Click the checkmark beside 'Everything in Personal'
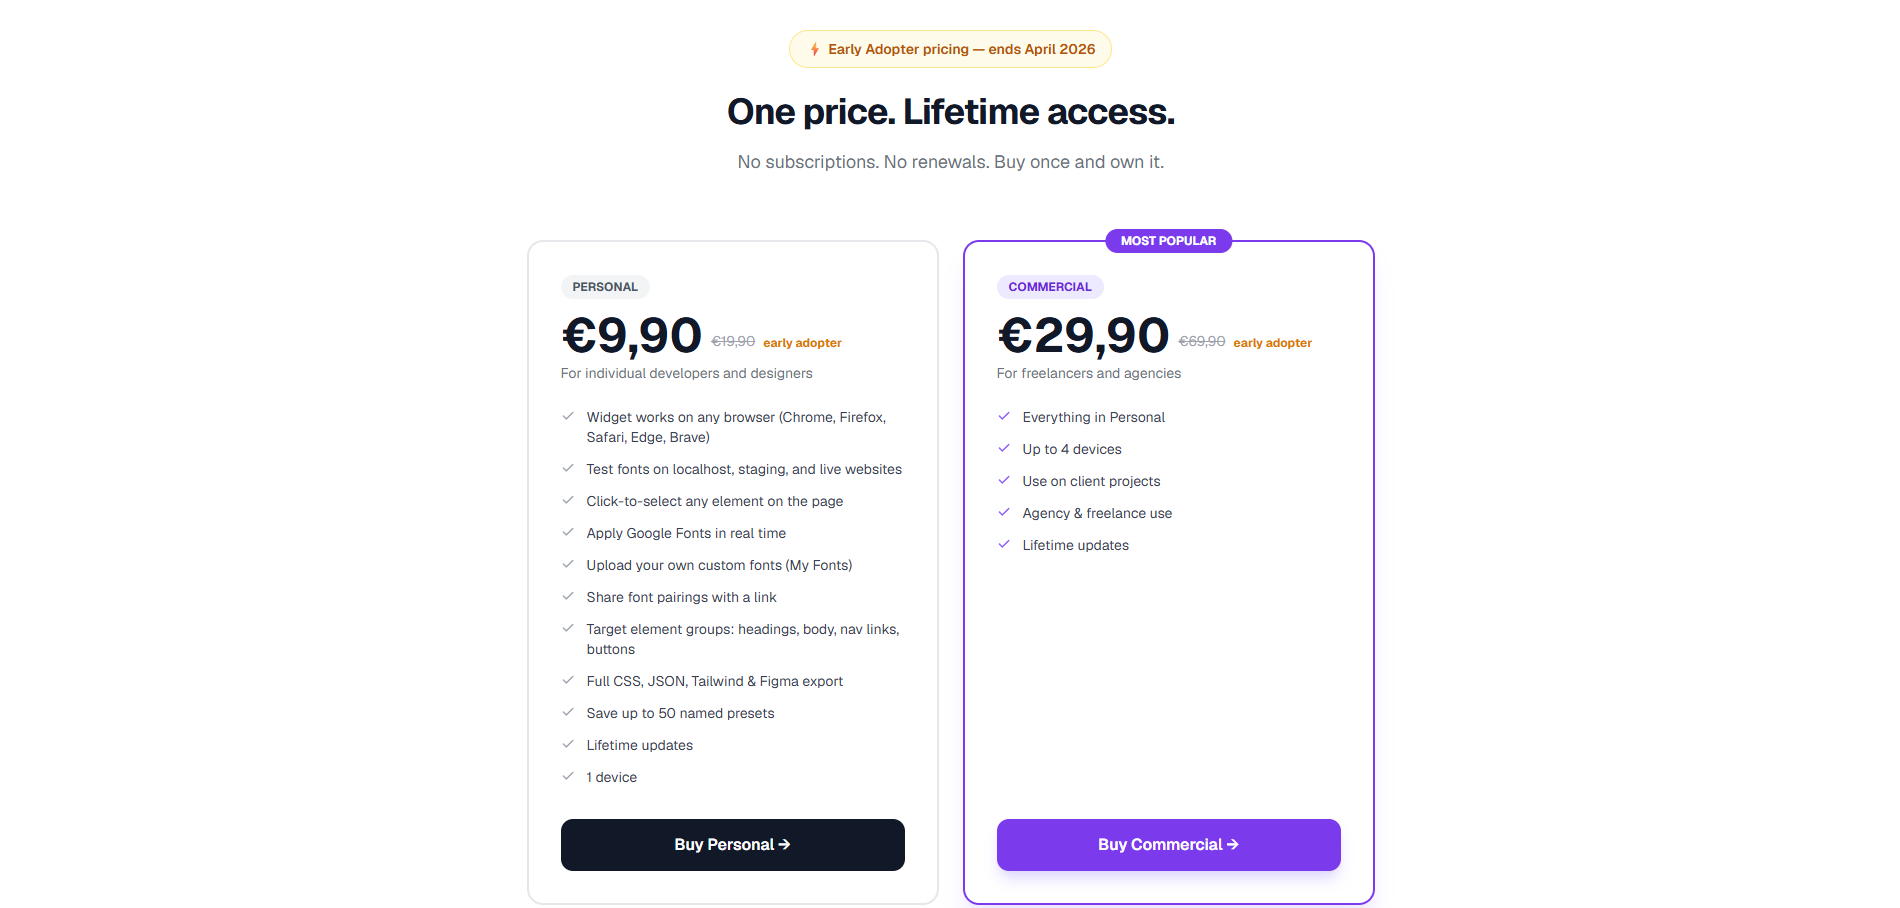 click(1004, 416)
